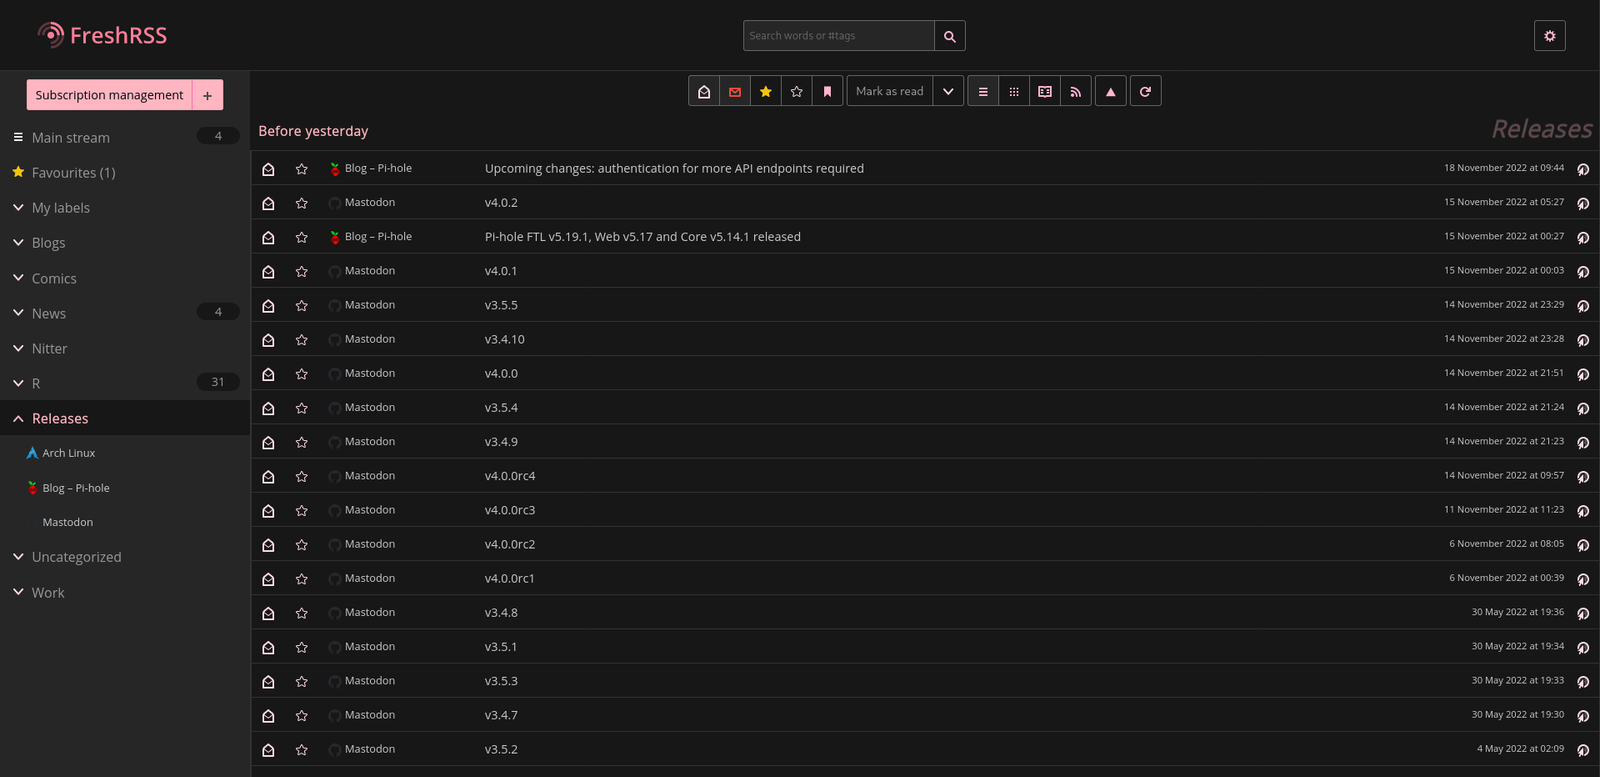Switch to global grid view

pyautogui.click(x=1014, y=92)
